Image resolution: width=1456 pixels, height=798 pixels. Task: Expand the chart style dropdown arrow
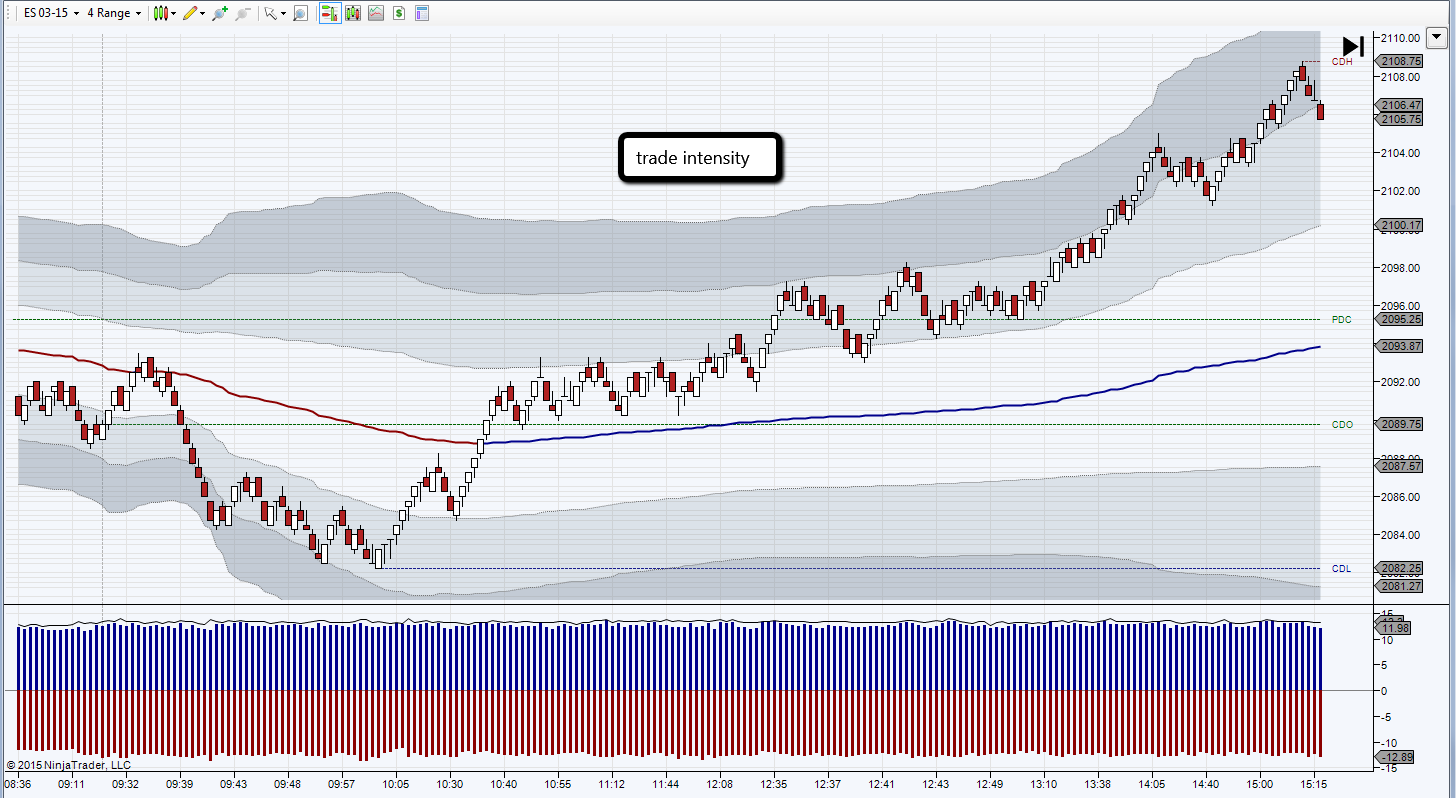pos(173,14)
